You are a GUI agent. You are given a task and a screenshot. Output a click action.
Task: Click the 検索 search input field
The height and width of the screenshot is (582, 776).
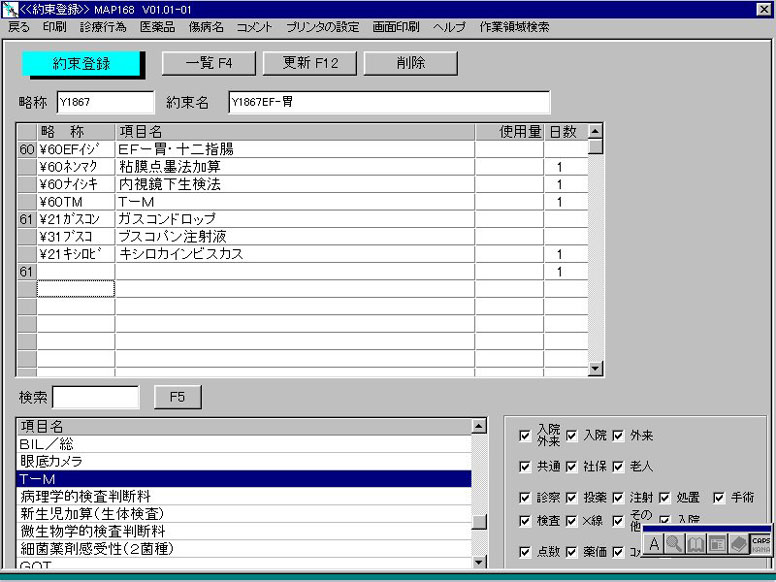point(96,397)
